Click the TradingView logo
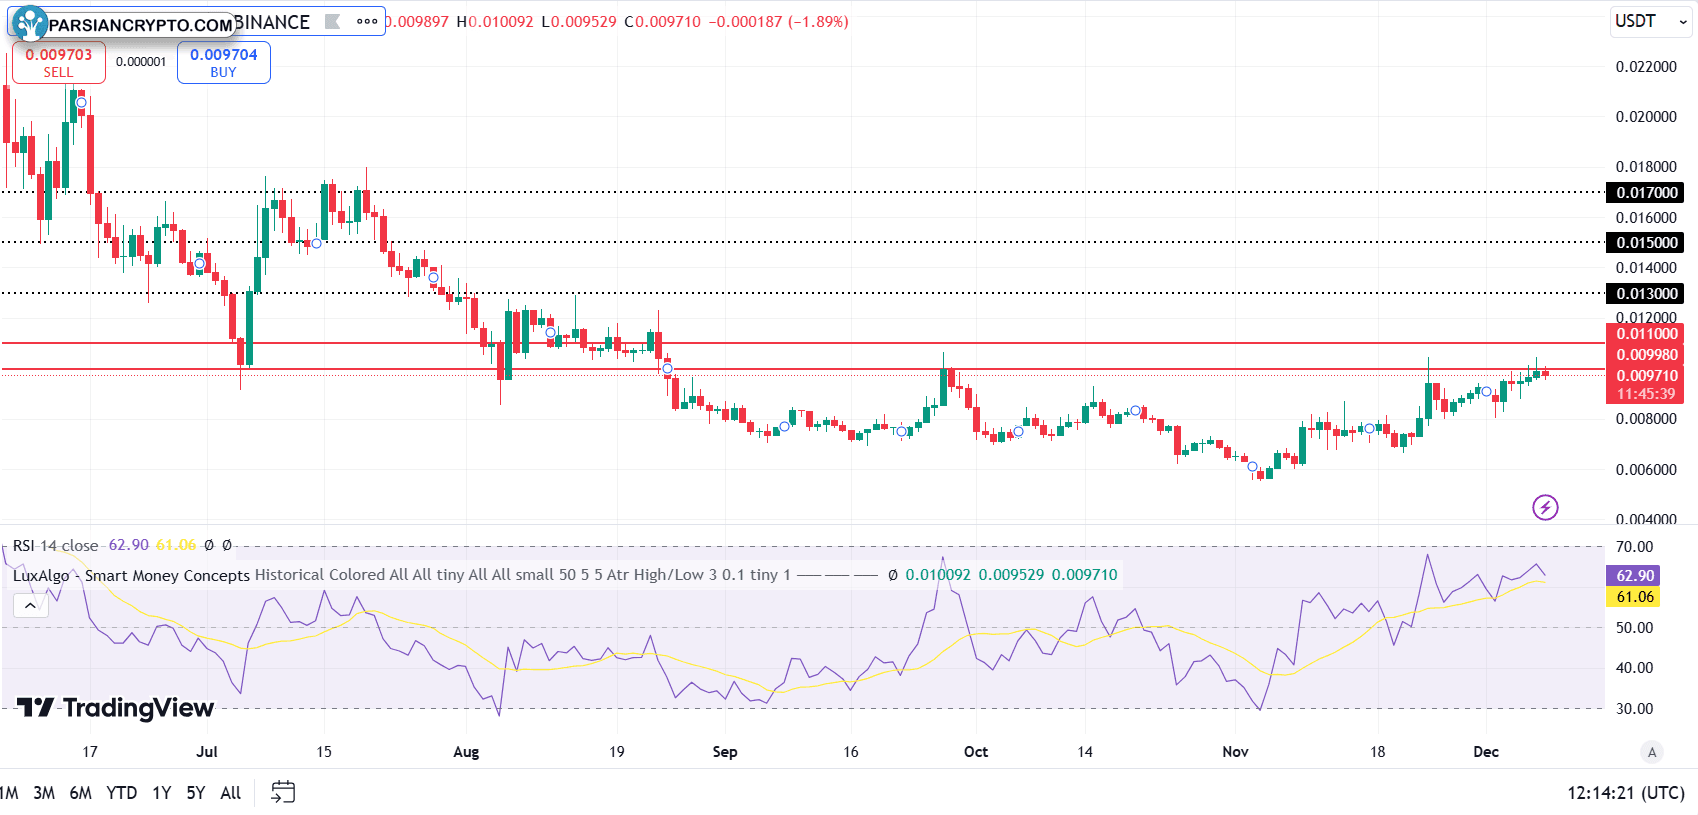The image size is (1698, 815). click(115, 708)
